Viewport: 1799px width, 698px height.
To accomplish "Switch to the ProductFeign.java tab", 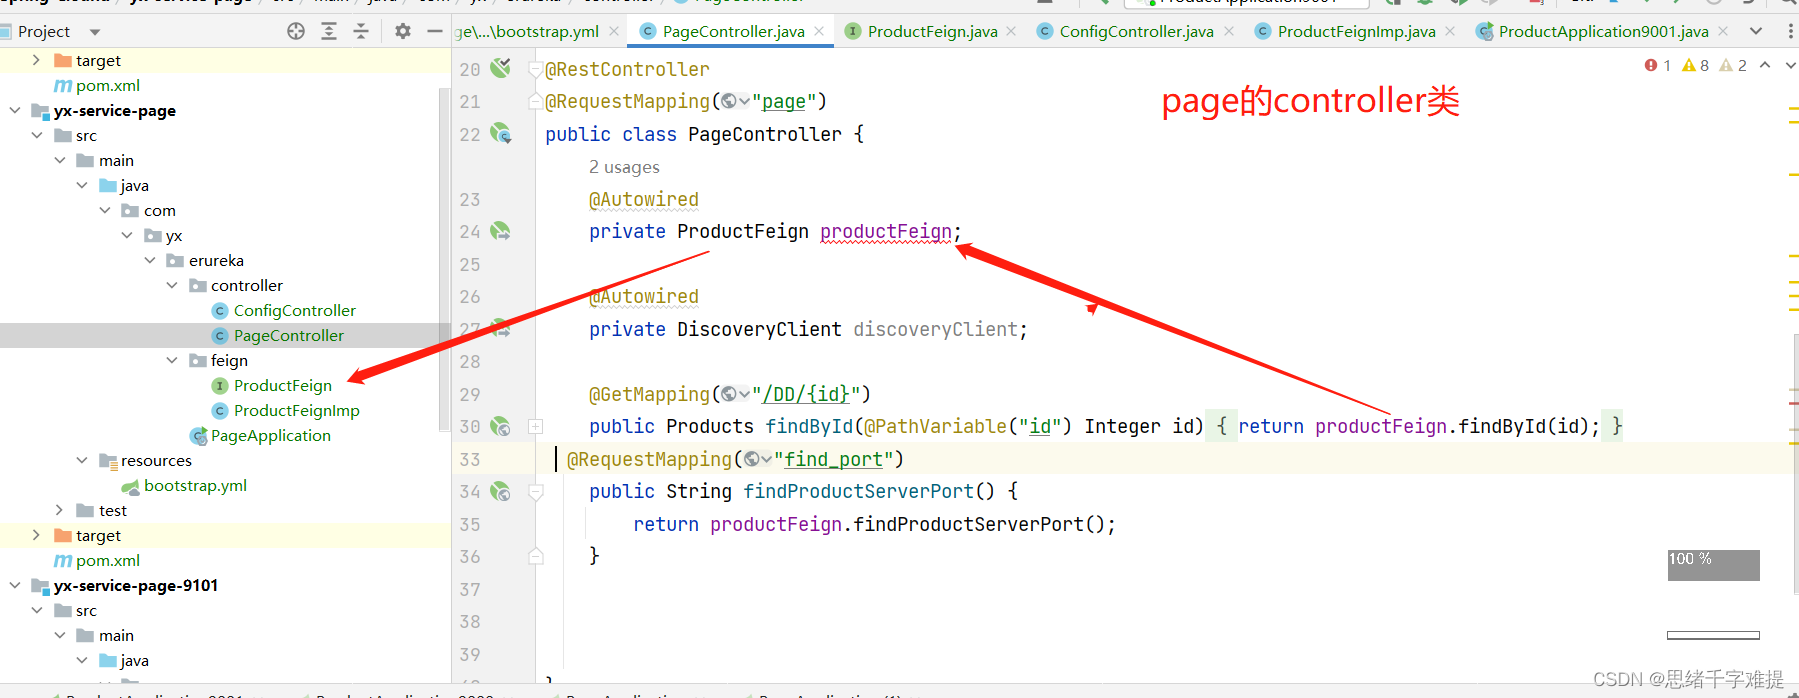I will pos(932,31).
